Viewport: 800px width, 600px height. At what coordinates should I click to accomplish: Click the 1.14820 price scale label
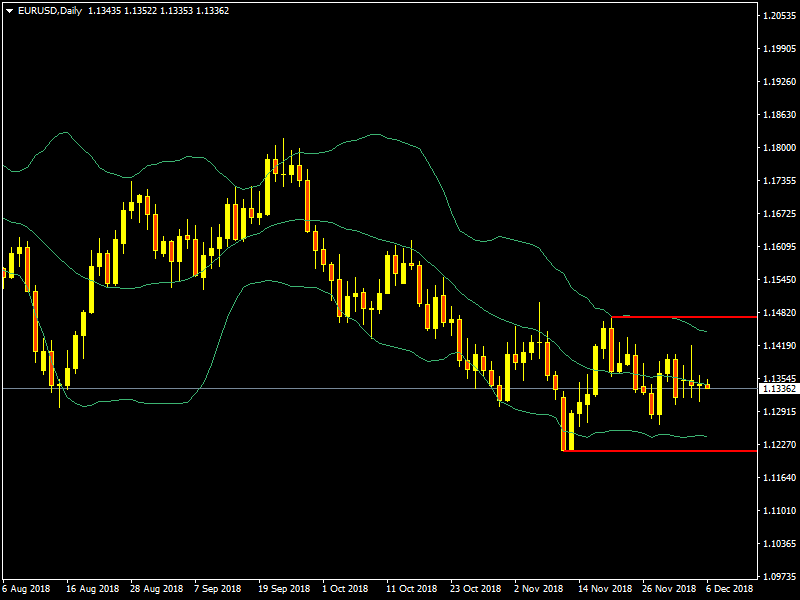(778, 313)
